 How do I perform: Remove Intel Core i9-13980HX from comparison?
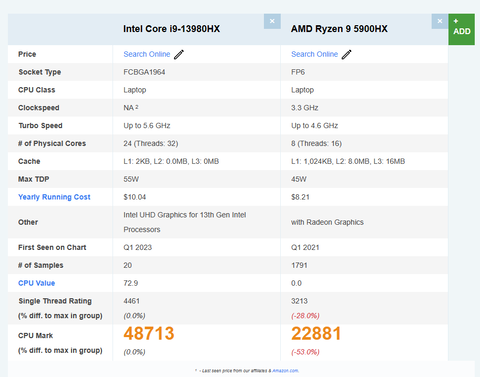[x=272, y=21]
